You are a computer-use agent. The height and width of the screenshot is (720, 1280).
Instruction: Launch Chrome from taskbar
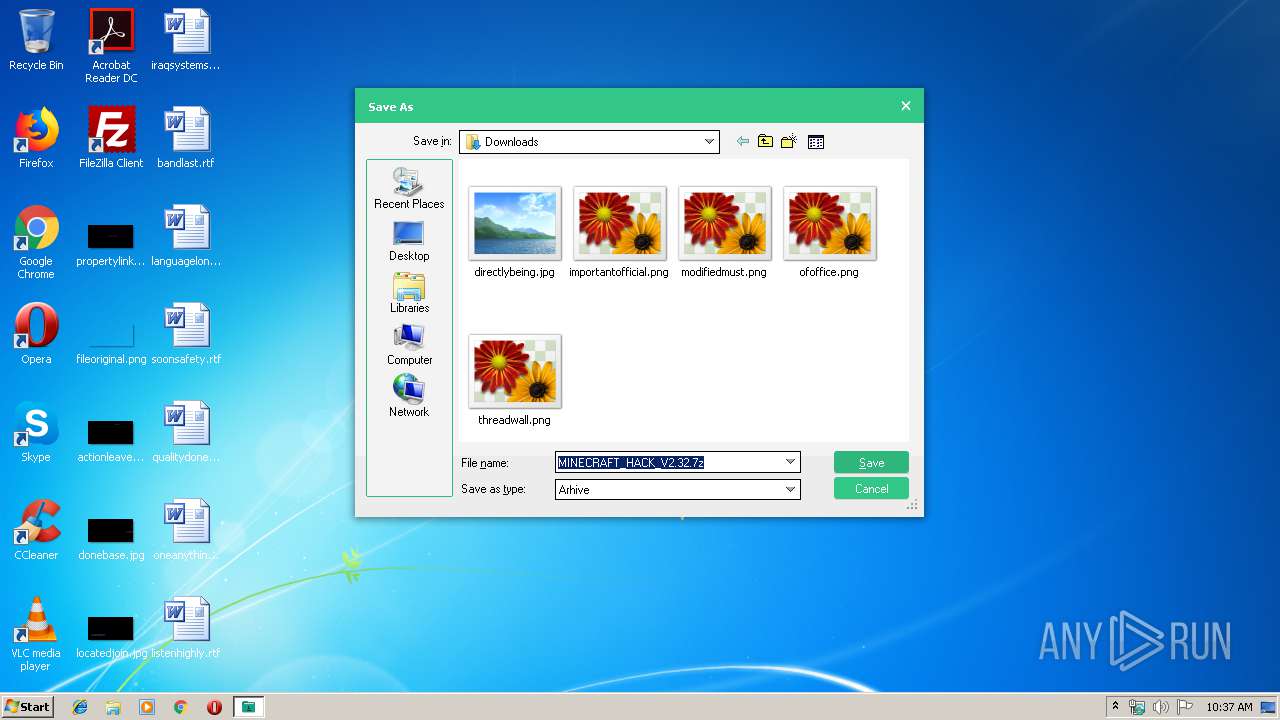pos(181,707)
